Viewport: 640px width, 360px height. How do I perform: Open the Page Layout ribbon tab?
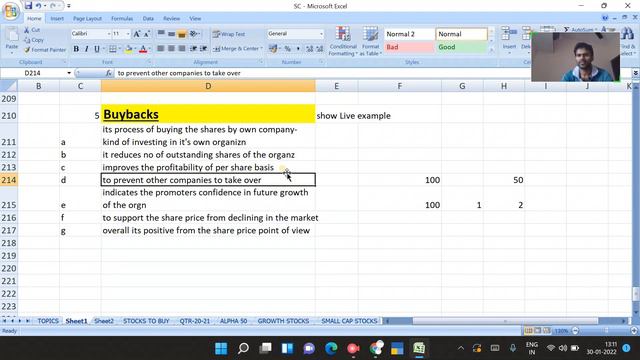87,18
